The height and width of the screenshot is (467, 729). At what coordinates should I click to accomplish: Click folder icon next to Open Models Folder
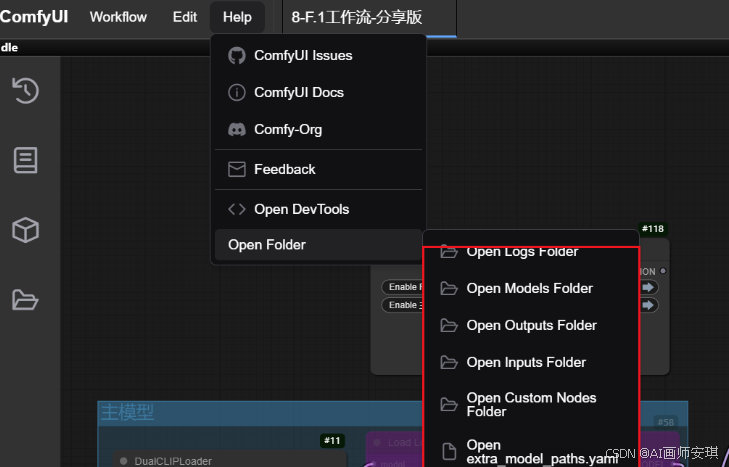[449, 288]
